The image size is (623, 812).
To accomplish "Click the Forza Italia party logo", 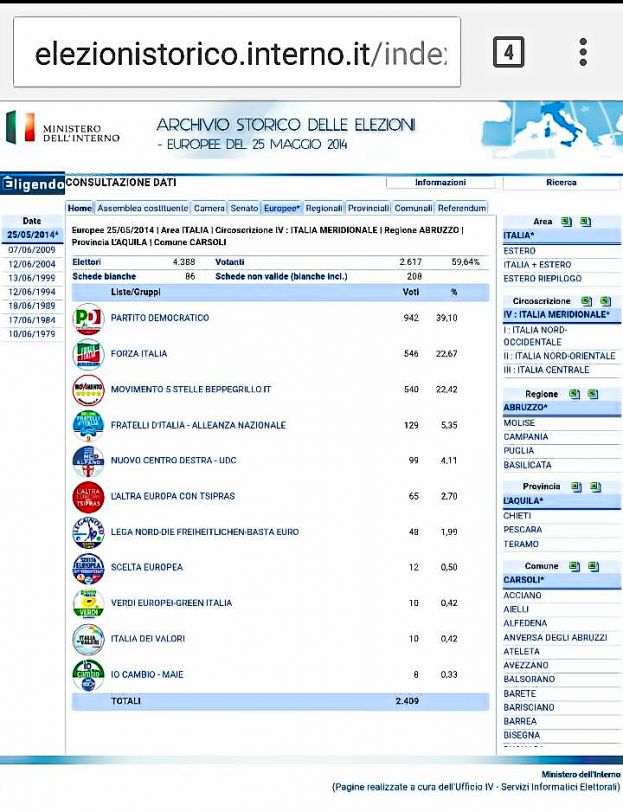I will tap(88, 354).
